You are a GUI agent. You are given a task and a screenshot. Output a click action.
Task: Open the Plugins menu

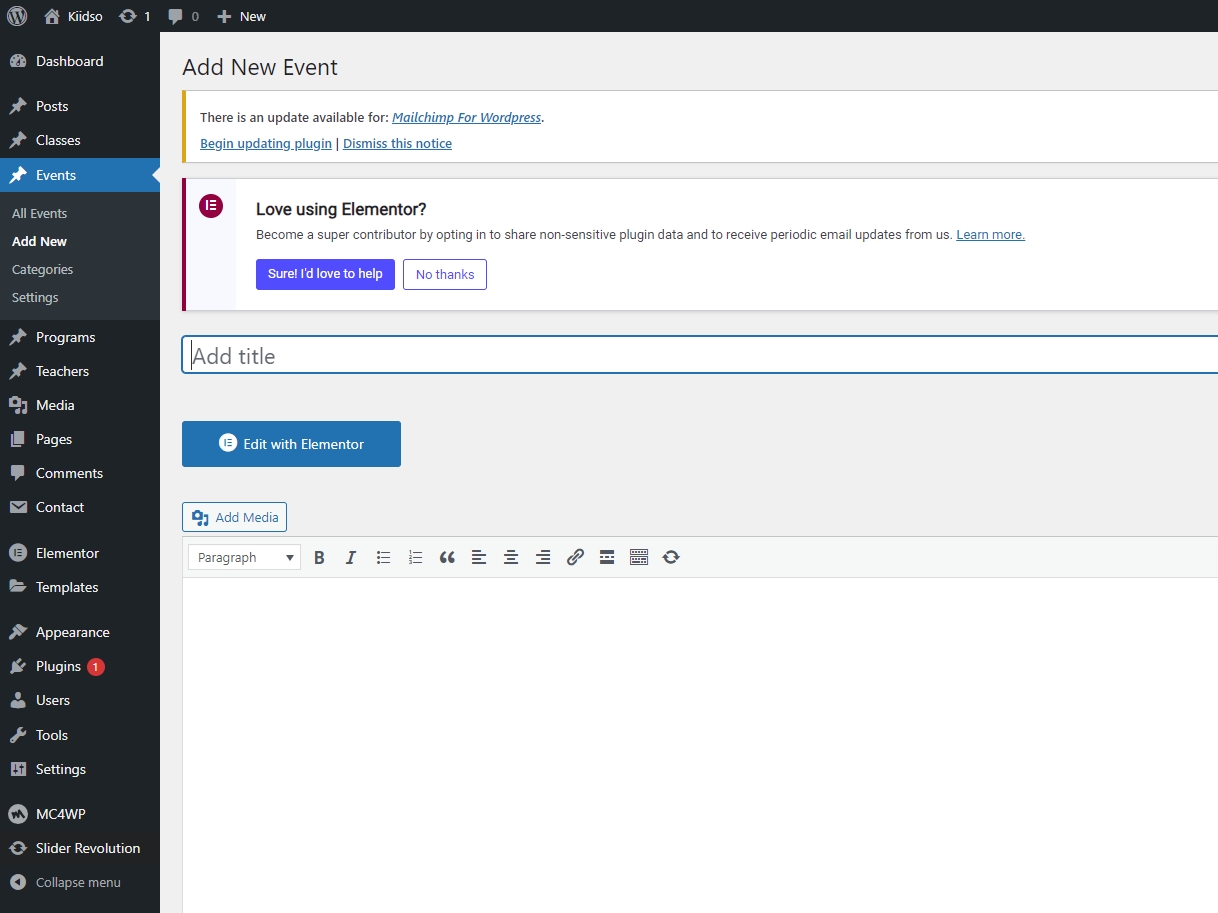point(58,666)
